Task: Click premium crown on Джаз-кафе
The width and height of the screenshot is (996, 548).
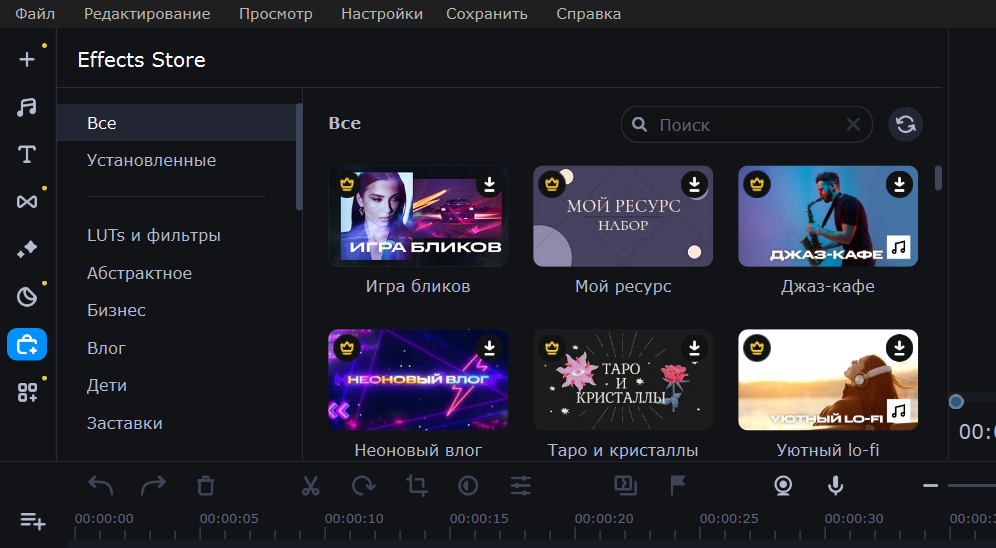Action: (757, 185)
